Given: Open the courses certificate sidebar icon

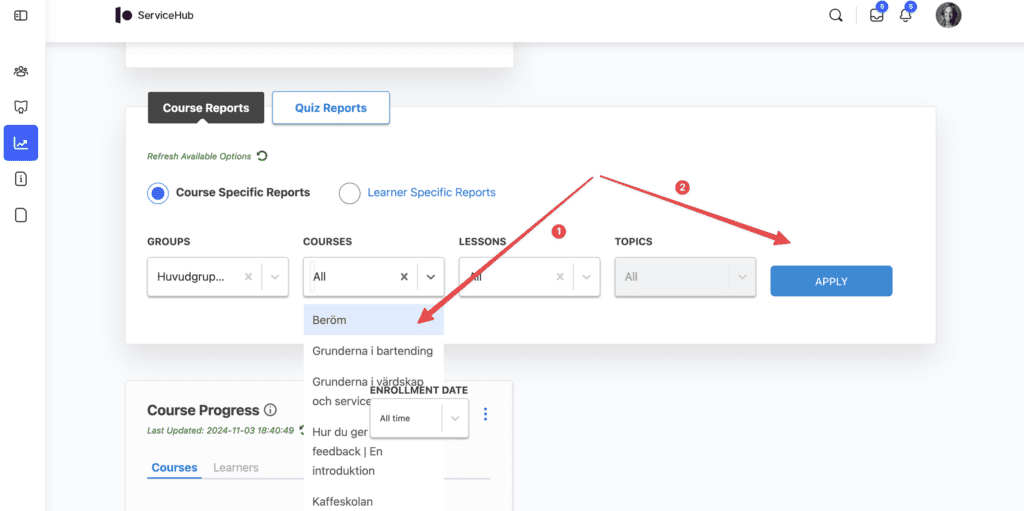Looking at the screenshot, I should coord(21,107).
